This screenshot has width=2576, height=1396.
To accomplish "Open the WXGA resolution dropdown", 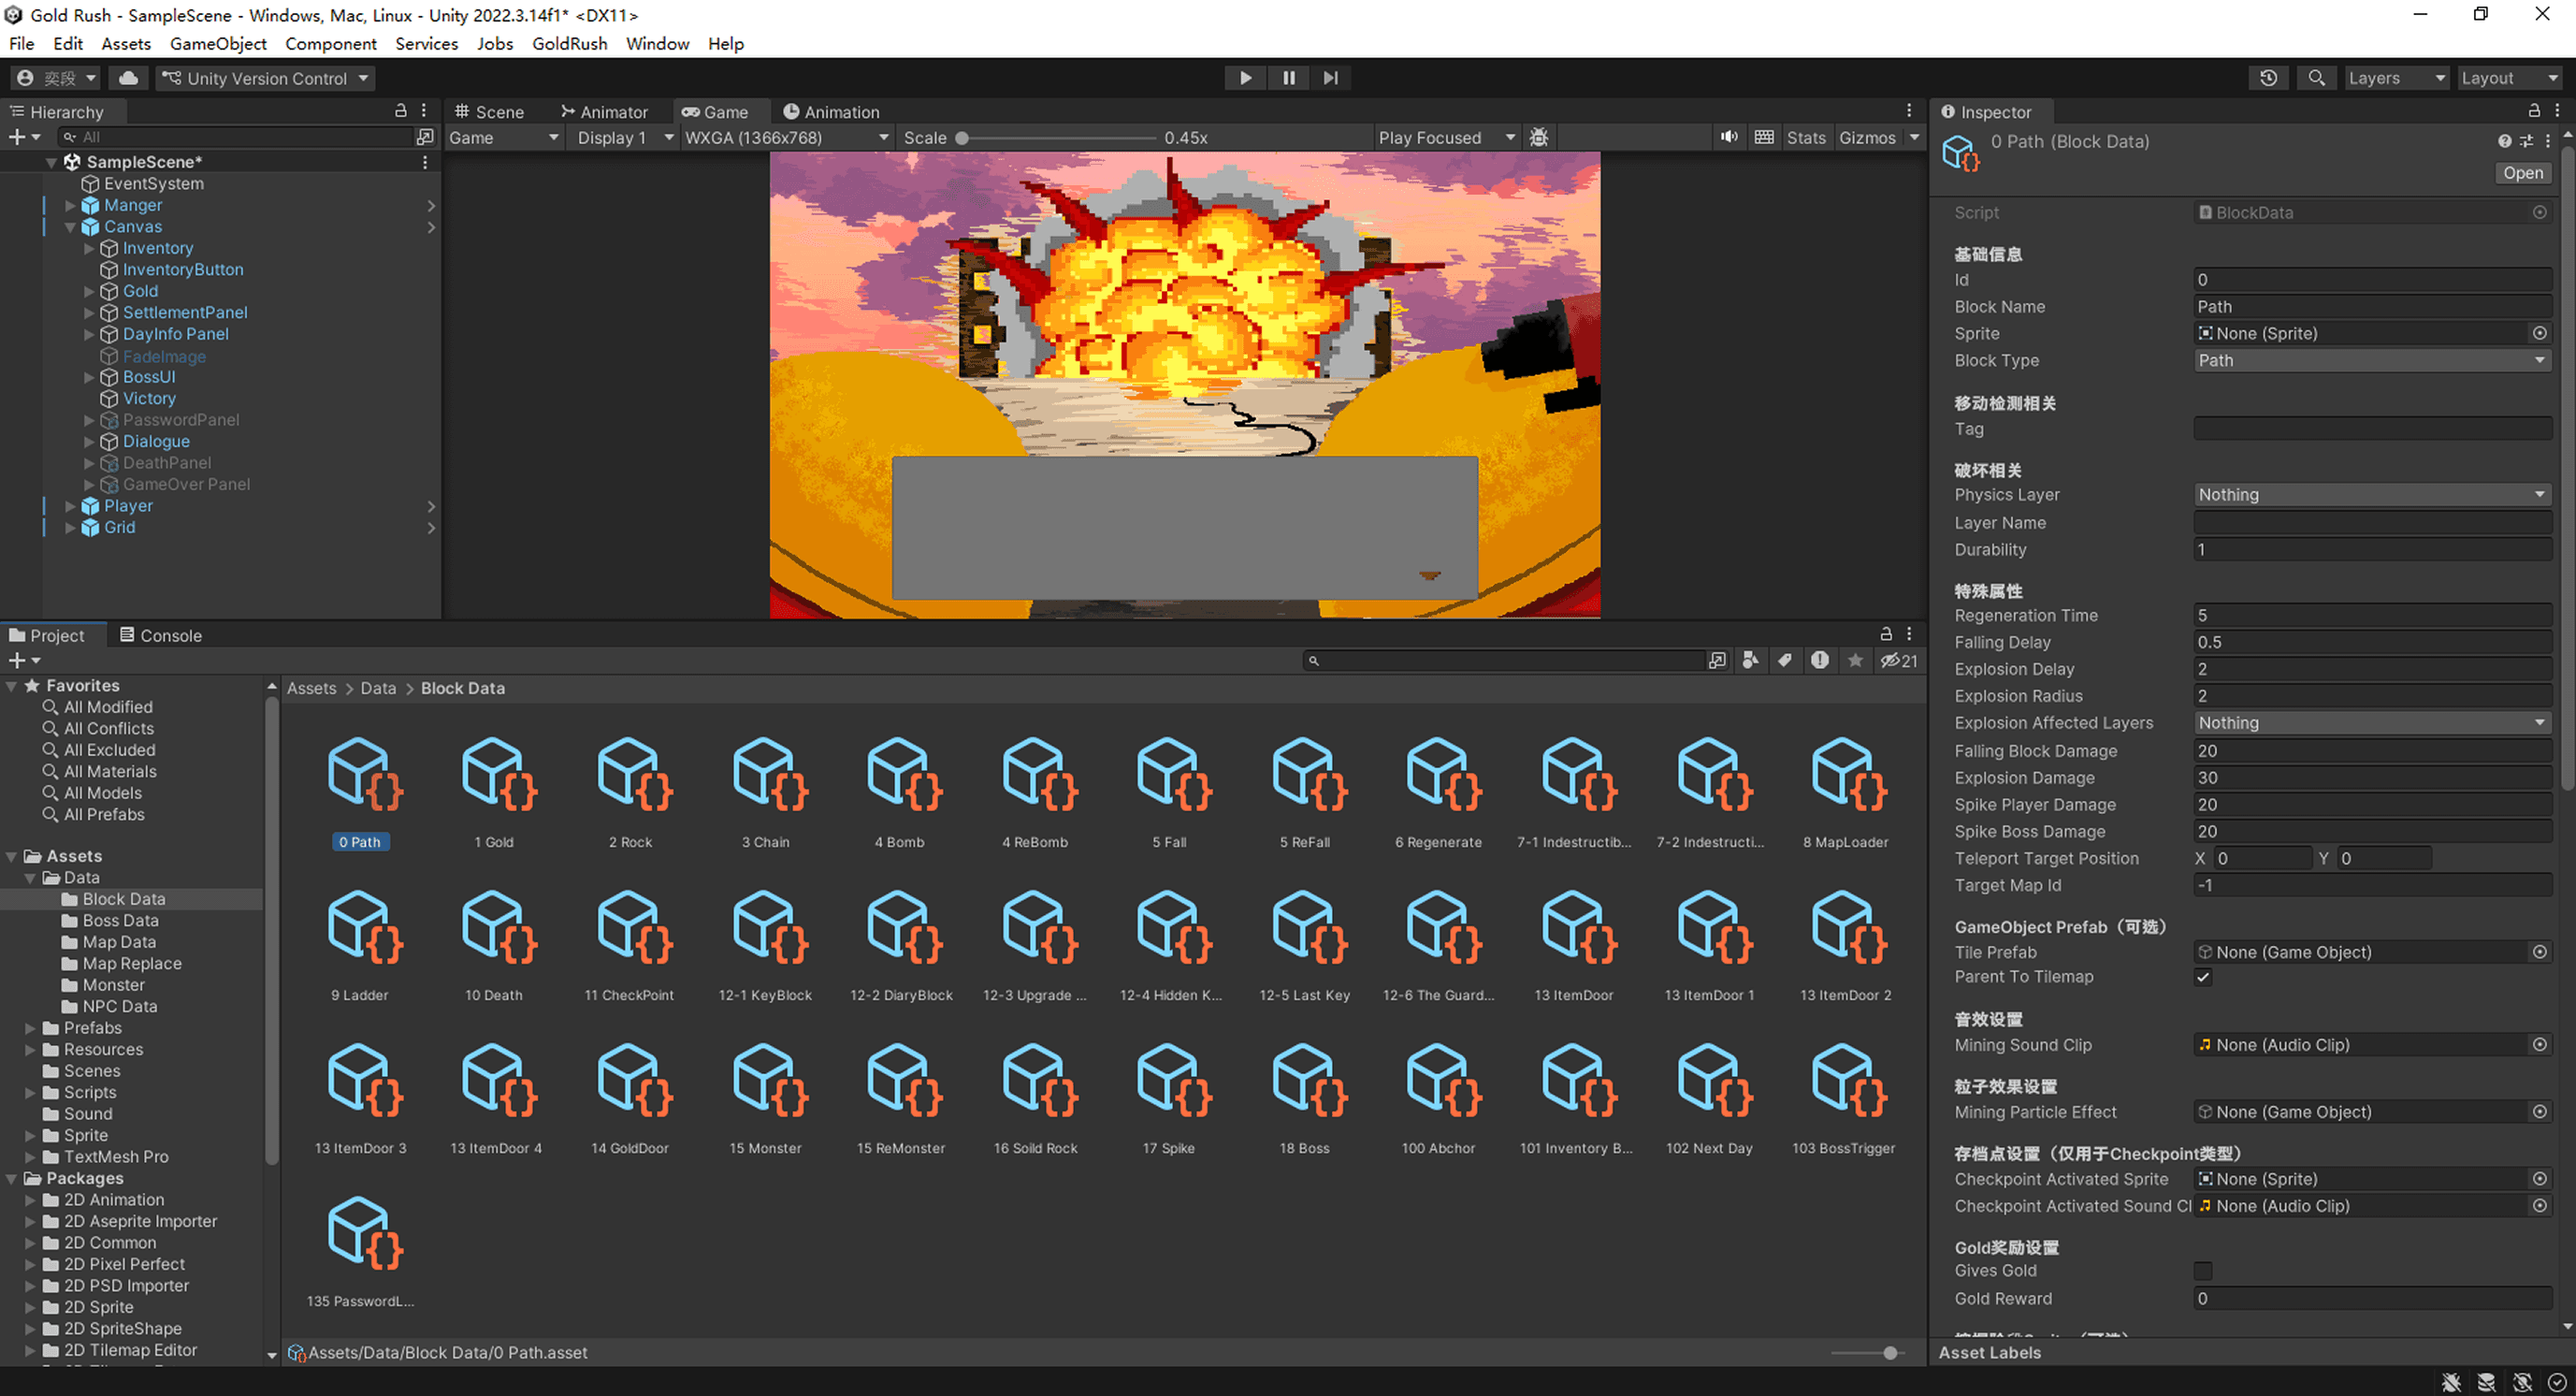I will pos(786,138).
